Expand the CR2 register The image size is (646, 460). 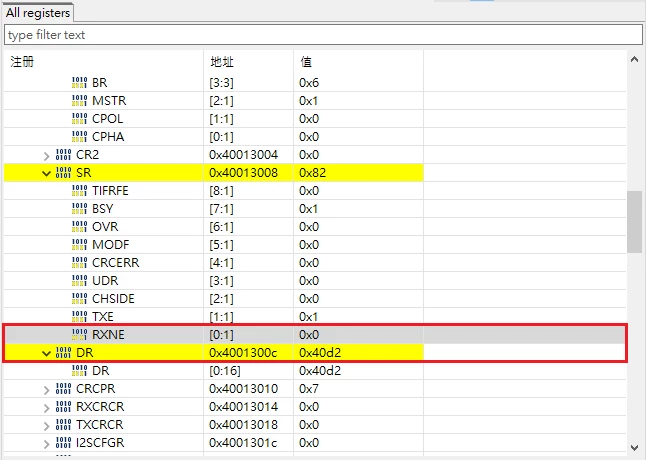click(x=47, y=155)
